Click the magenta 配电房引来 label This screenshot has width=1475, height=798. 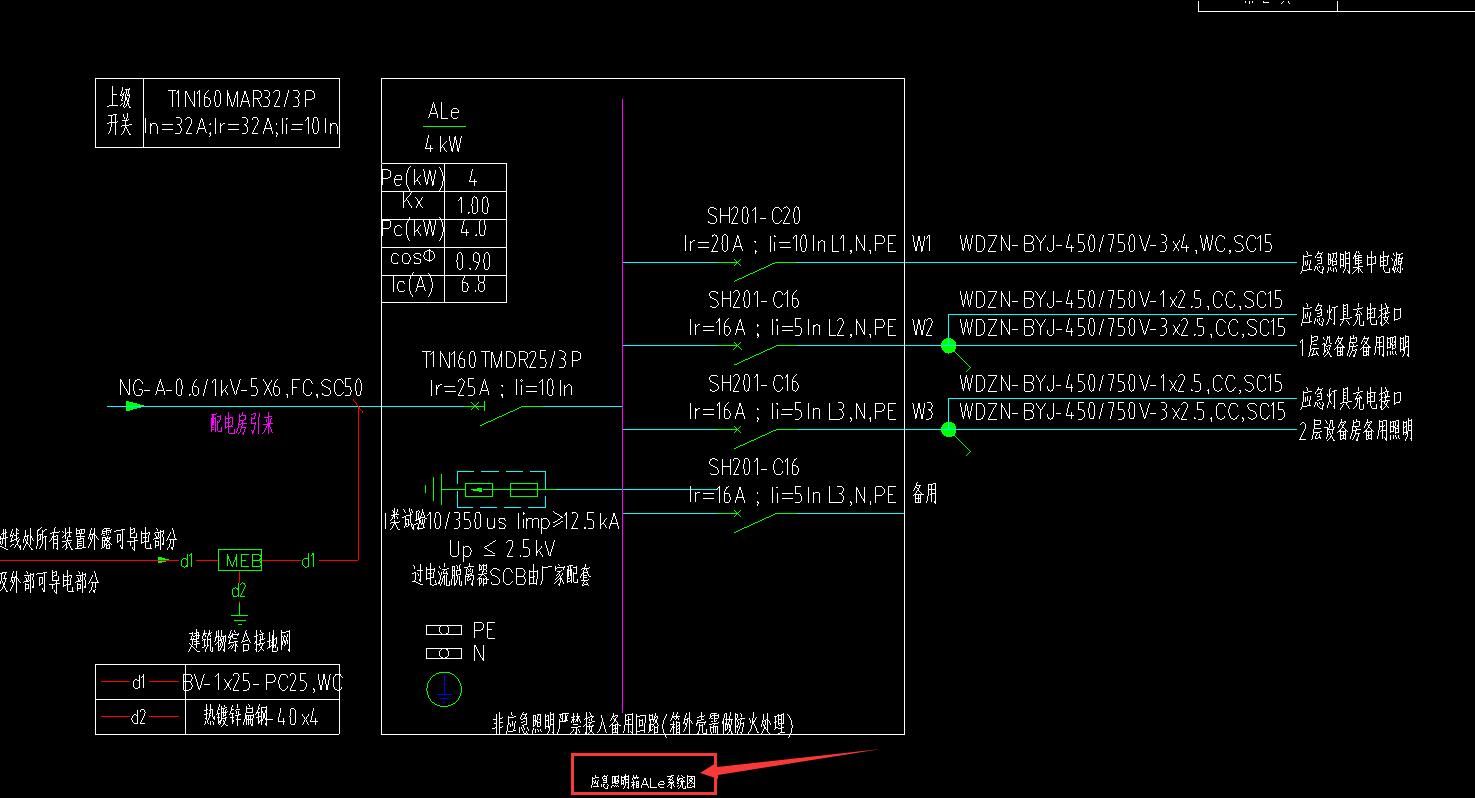241,424
